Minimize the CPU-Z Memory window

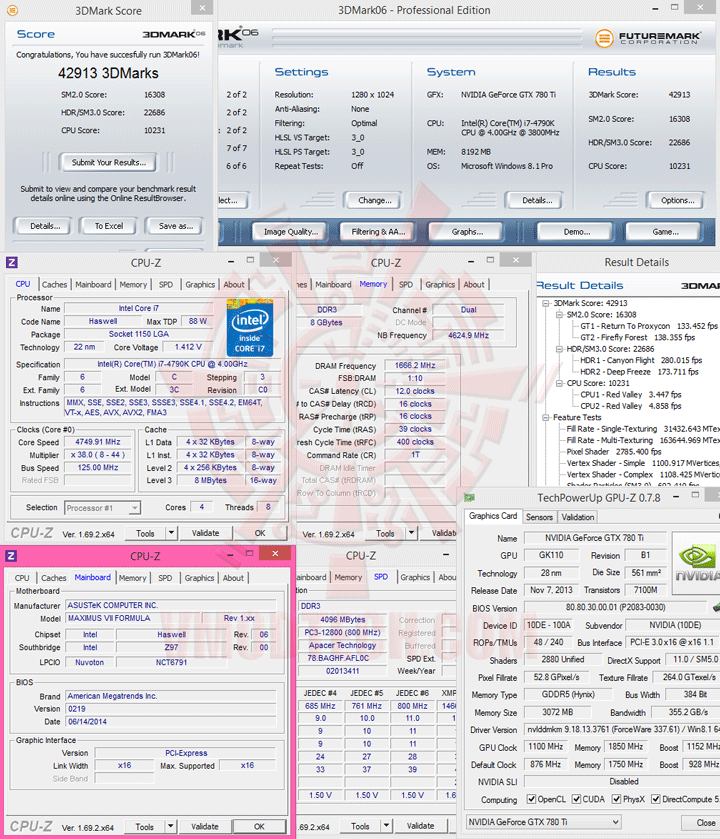471,261
